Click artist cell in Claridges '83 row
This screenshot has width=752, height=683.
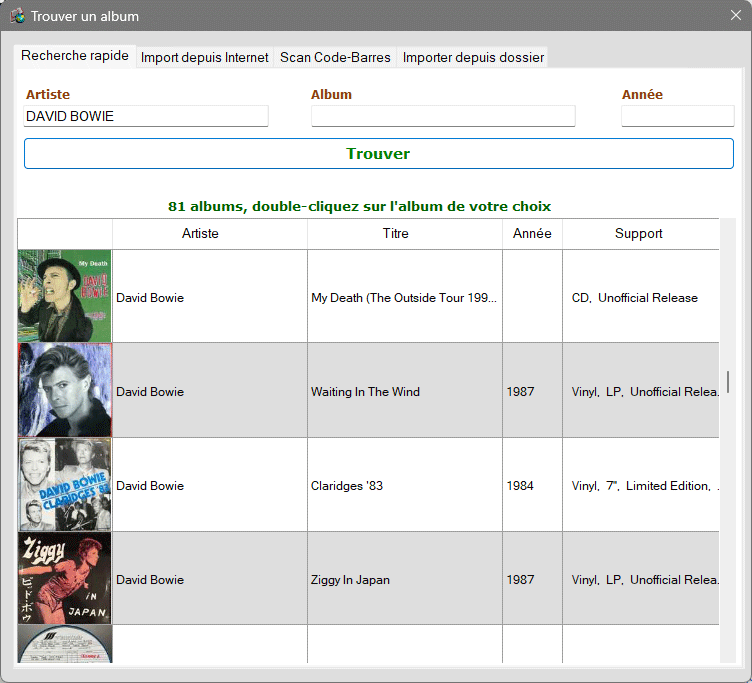coord(210,486)
